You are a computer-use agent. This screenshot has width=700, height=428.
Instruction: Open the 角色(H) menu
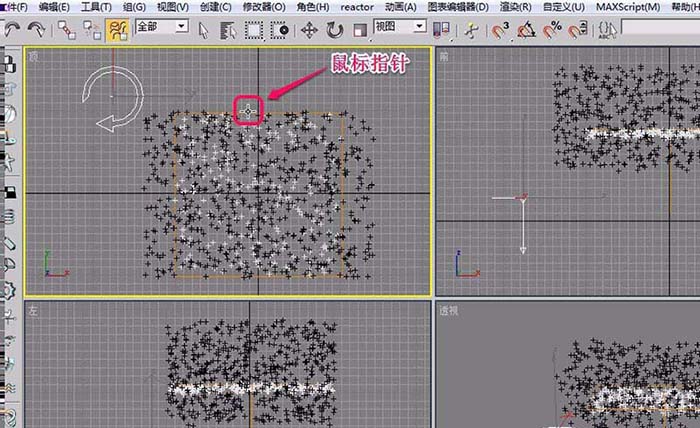tap(313, 7)
